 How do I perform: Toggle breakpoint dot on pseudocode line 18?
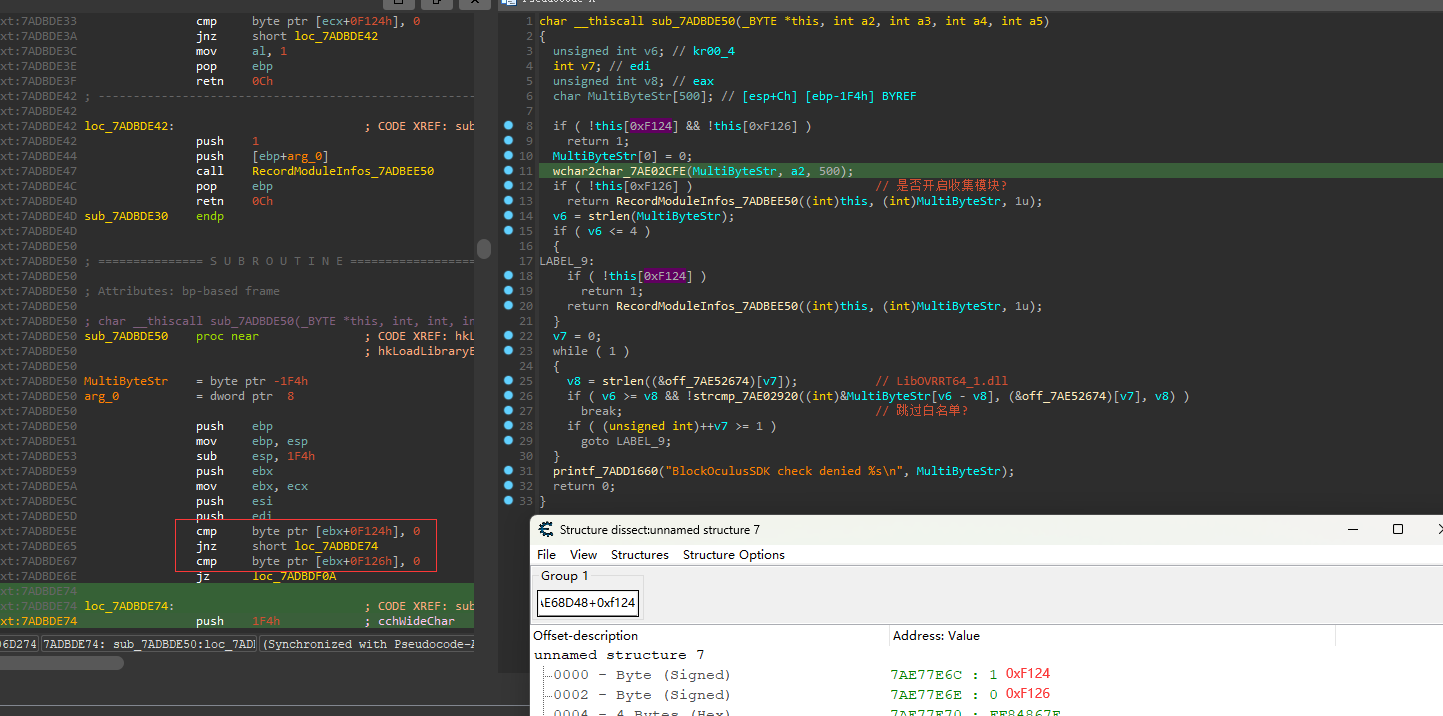coord(508,276)
